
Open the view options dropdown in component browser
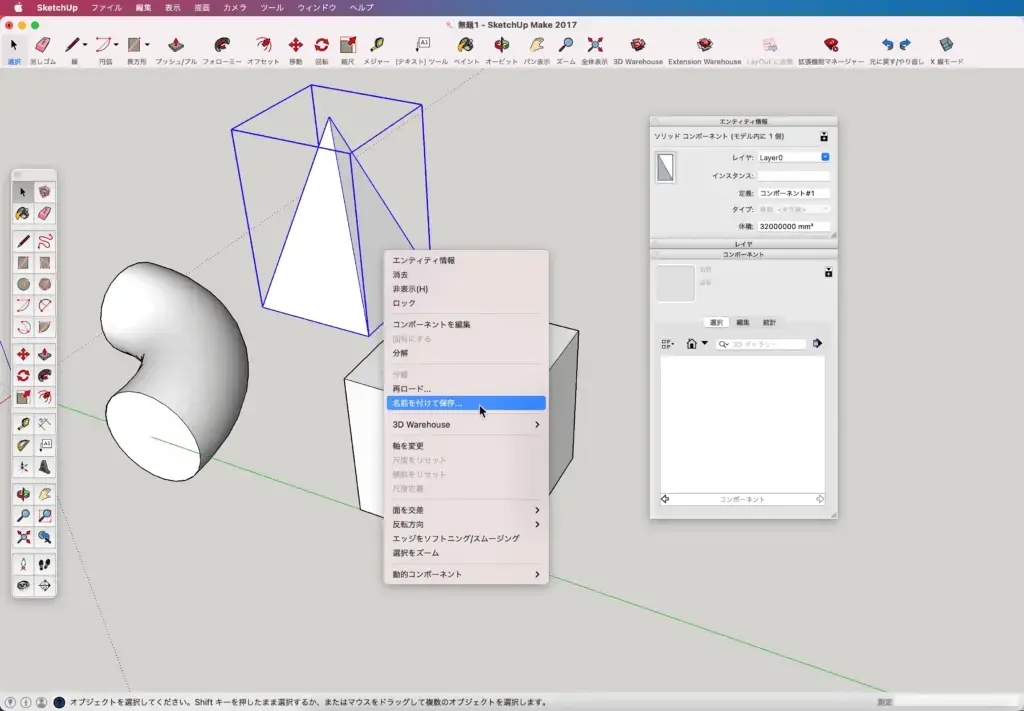click(667, 343)
